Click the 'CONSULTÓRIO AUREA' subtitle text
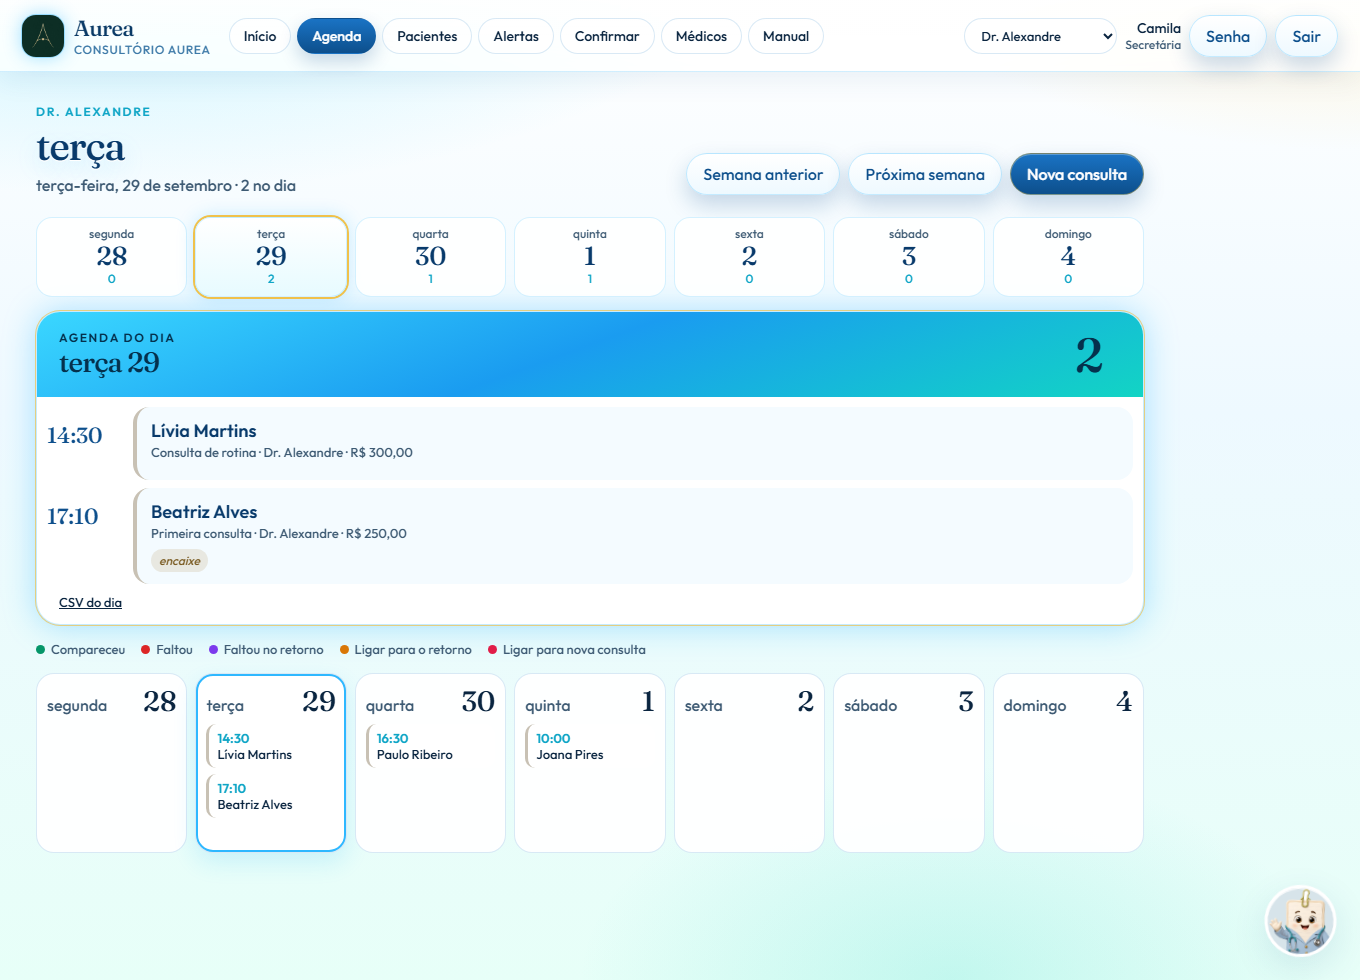Screen dimensions: 1360x980 [x=142, y=50]
